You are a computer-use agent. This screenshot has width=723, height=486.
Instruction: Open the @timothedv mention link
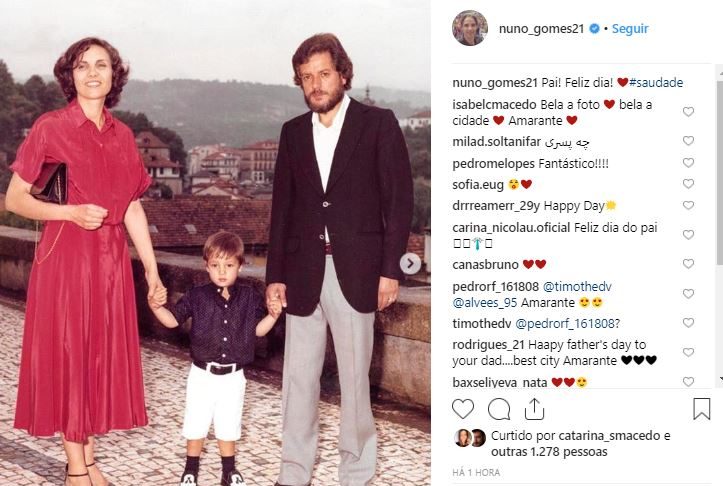pos(577,286)
